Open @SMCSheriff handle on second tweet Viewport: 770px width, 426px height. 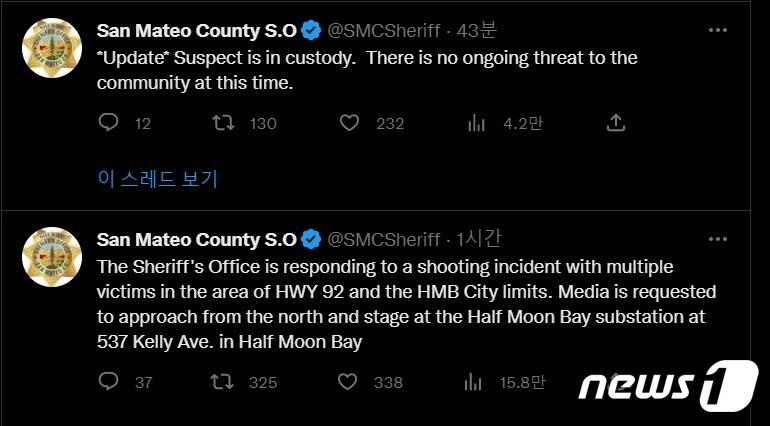coord(384,239)
